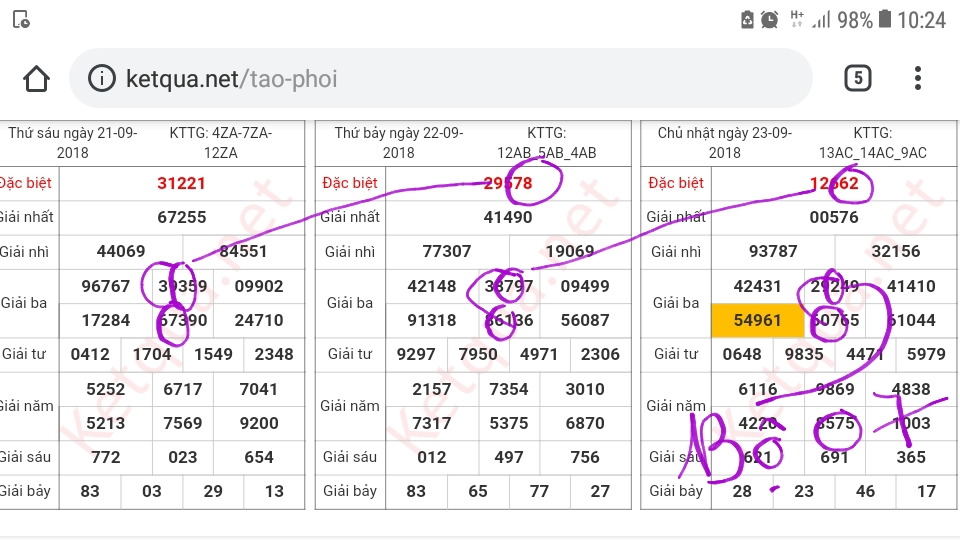Tap the alarm clock status icon
The height and width of the screenshot is (540, 960).
coord(769,19)
